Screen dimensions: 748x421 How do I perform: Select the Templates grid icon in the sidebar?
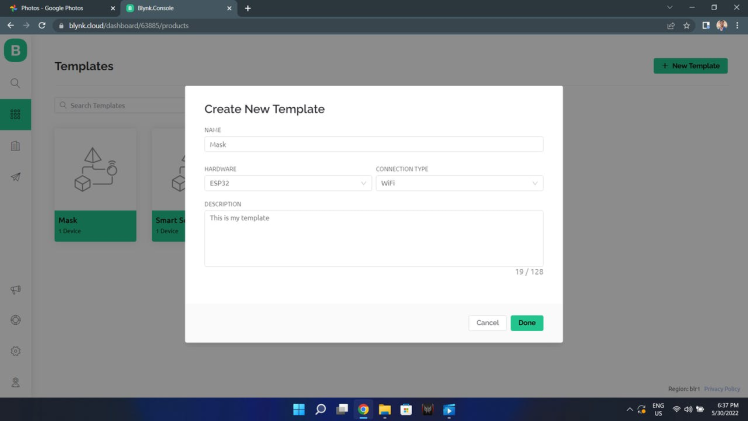click(x=15, y=114)
